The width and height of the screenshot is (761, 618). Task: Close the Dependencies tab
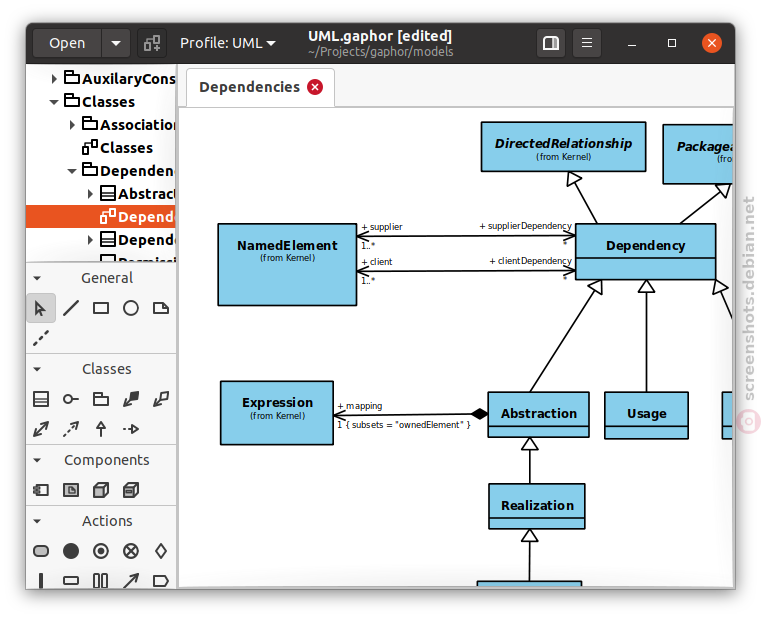315,87
